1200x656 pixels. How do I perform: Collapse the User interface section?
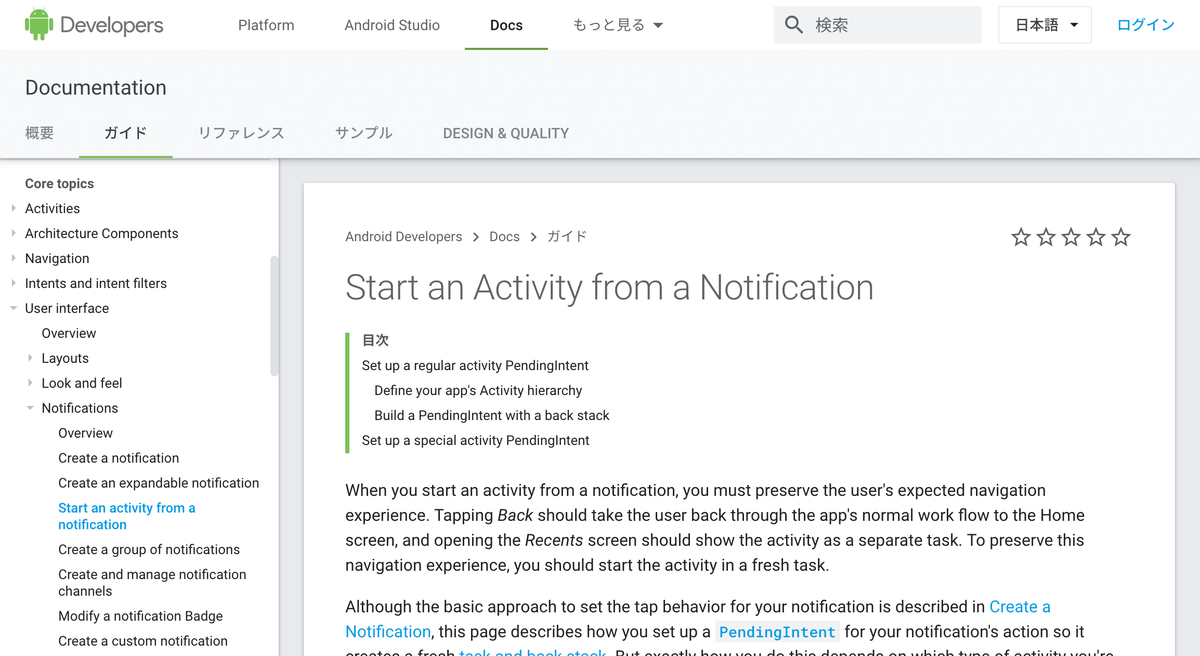pyautogui.click(x=13, y=308)
